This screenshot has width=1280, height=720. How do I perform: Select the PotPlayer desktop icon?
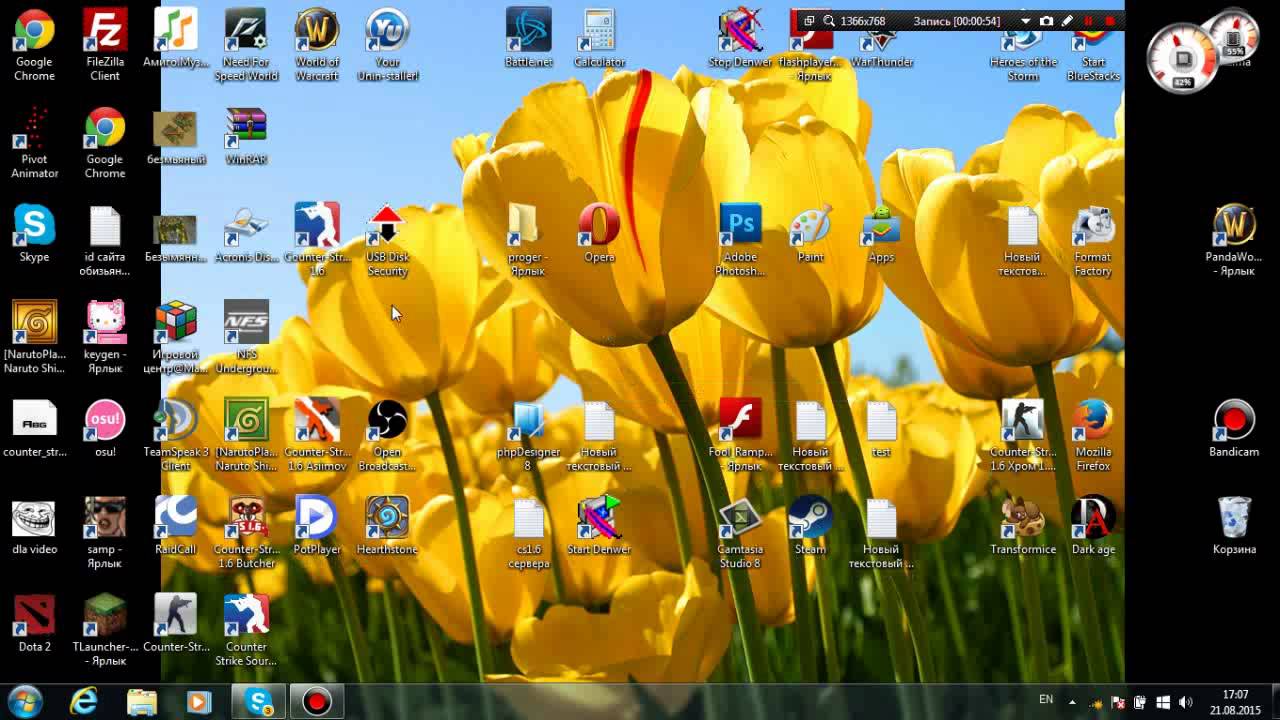coord(317,525)
